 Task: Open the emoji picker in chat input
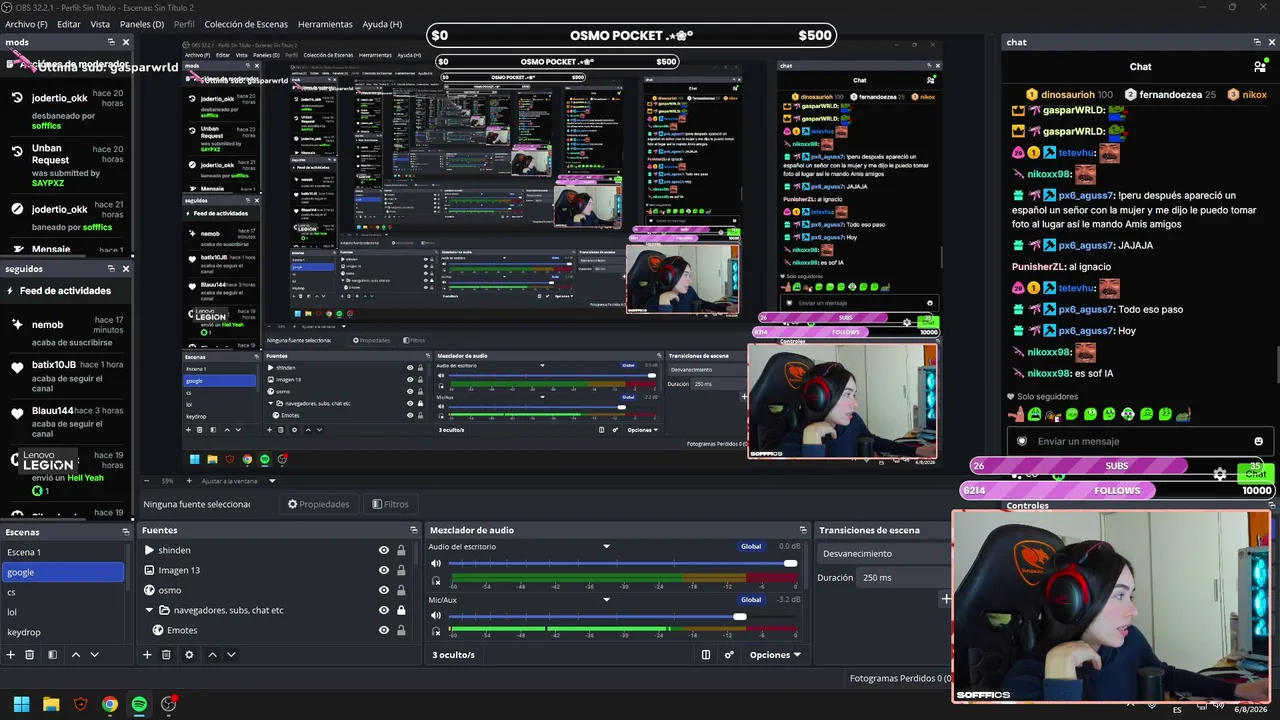tap(1258, 441)
